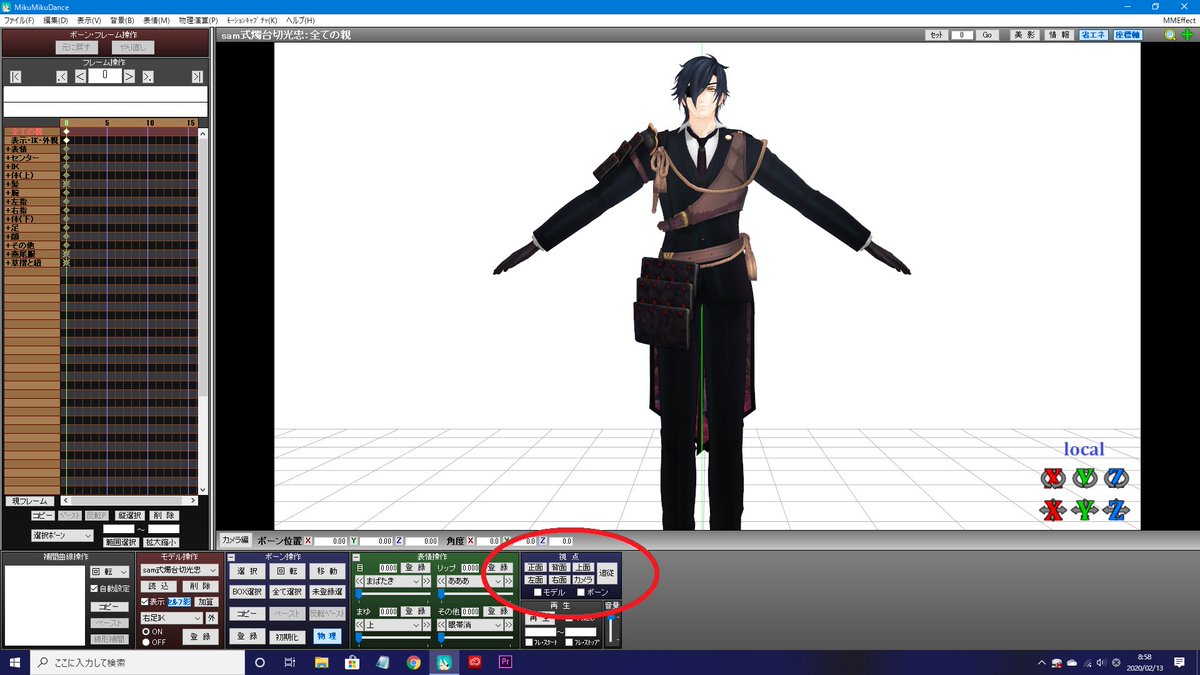1200x675 pixels.
Task: Open the 選択ボーン dropdown
Action: point(62,536)
